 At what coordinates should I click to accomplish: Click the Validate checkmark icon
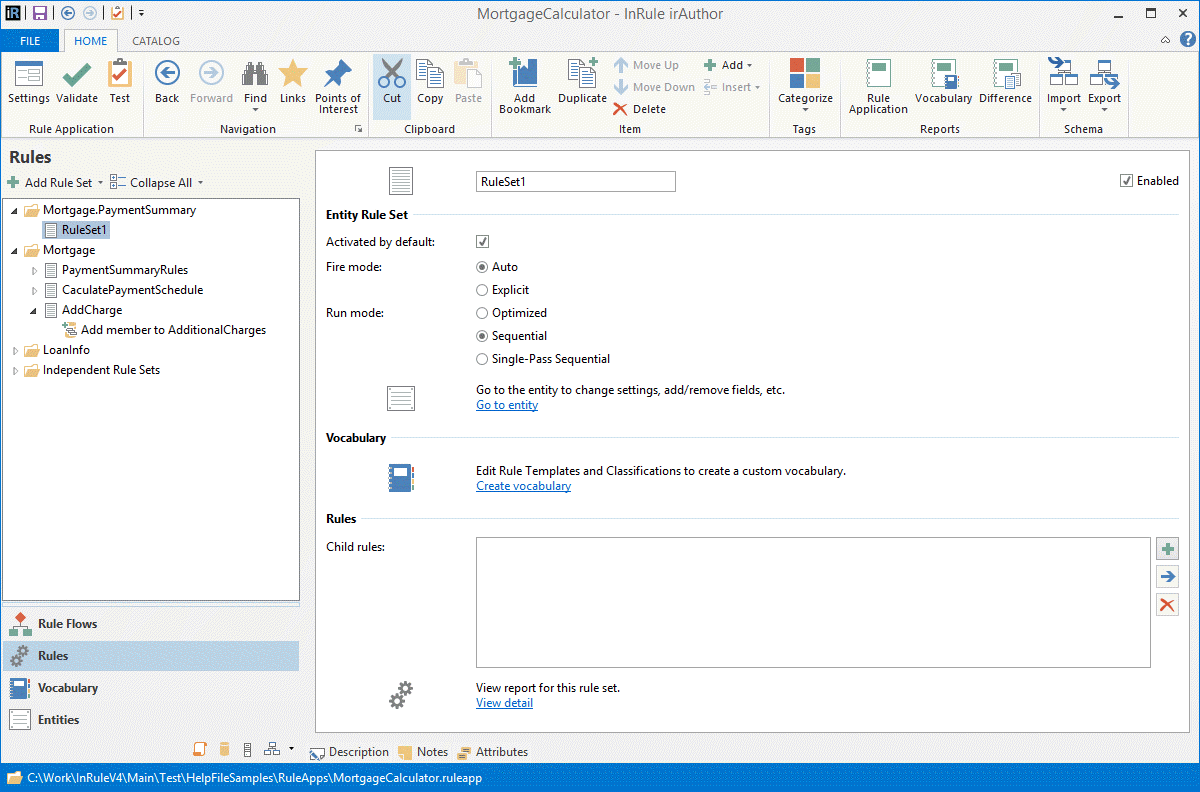tap(77, 75)
